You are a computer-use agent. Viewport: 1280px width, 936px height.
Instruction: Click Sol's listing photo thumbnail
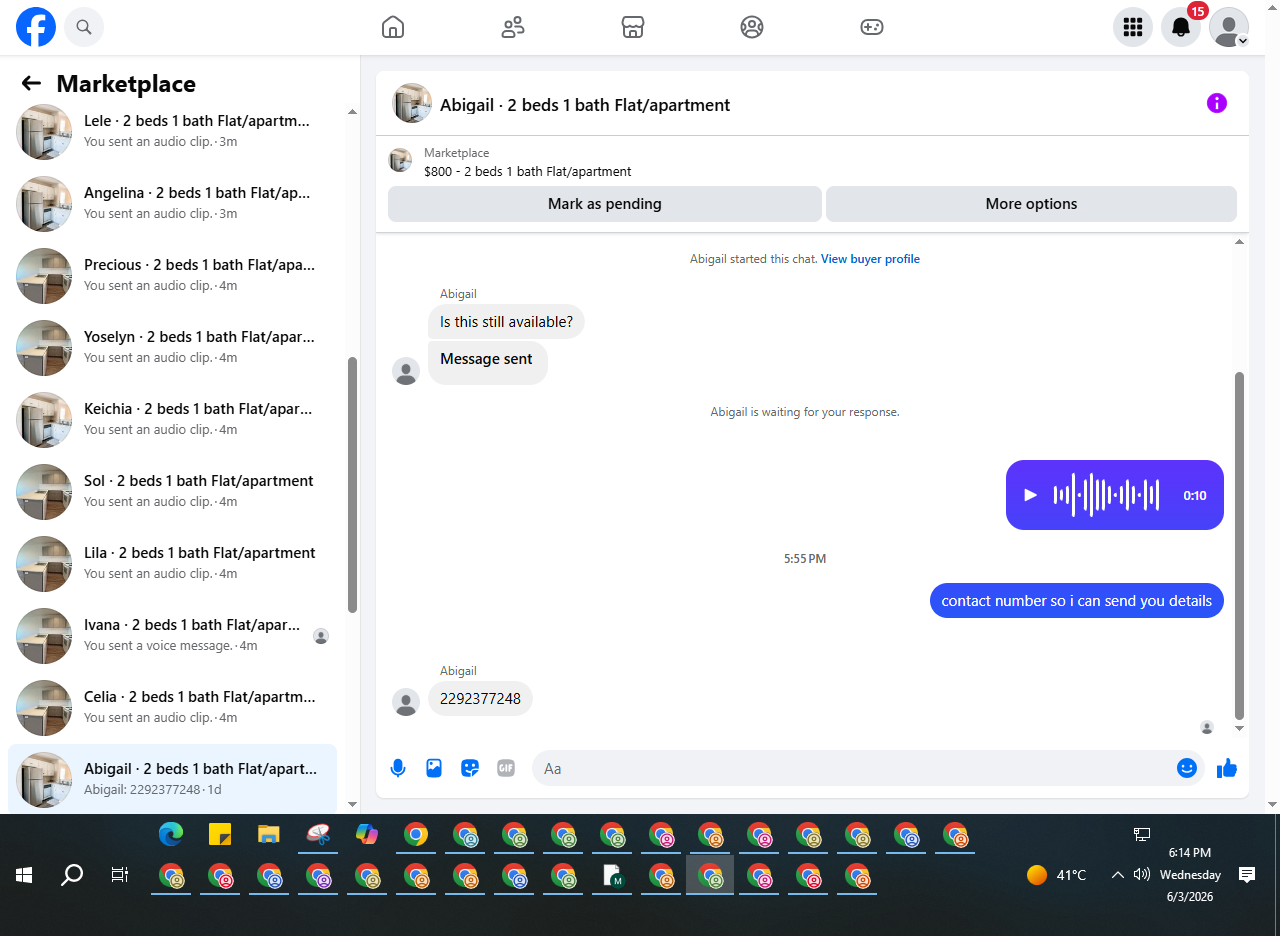point(44,492)
